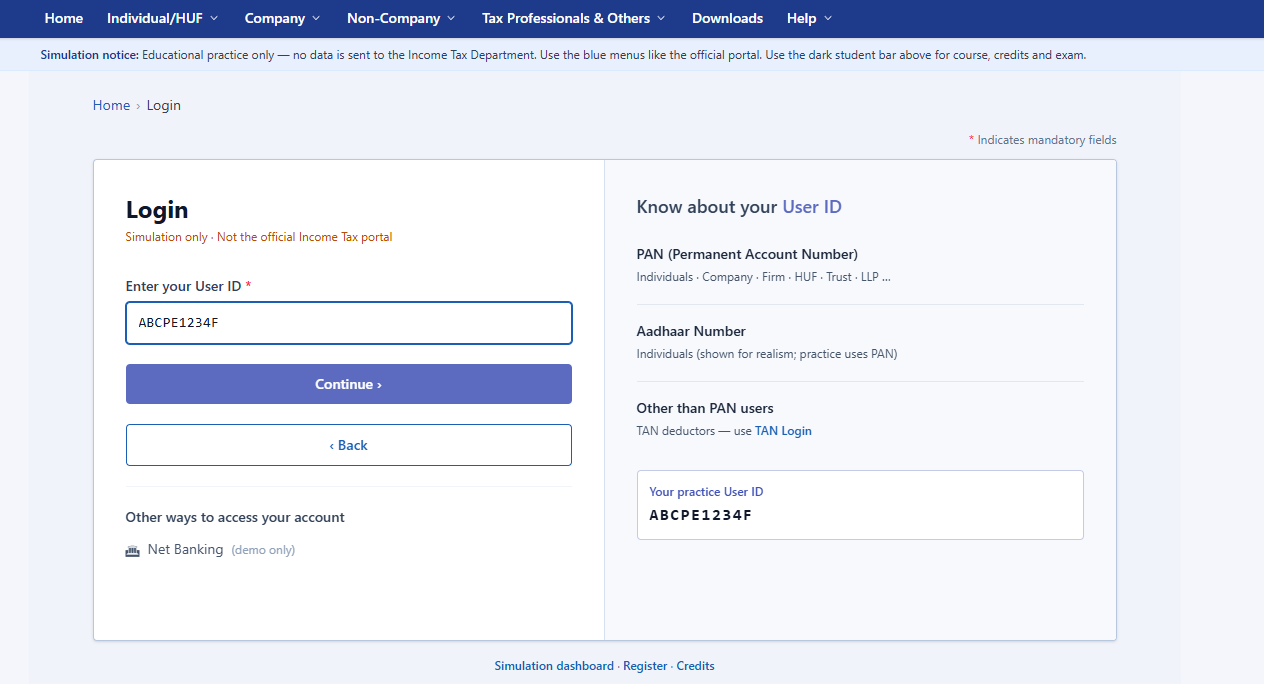This screenshot has width=1264, height=684.
Task: Select the practice User ID ABCPE1234F value
Action: [700, 515]
